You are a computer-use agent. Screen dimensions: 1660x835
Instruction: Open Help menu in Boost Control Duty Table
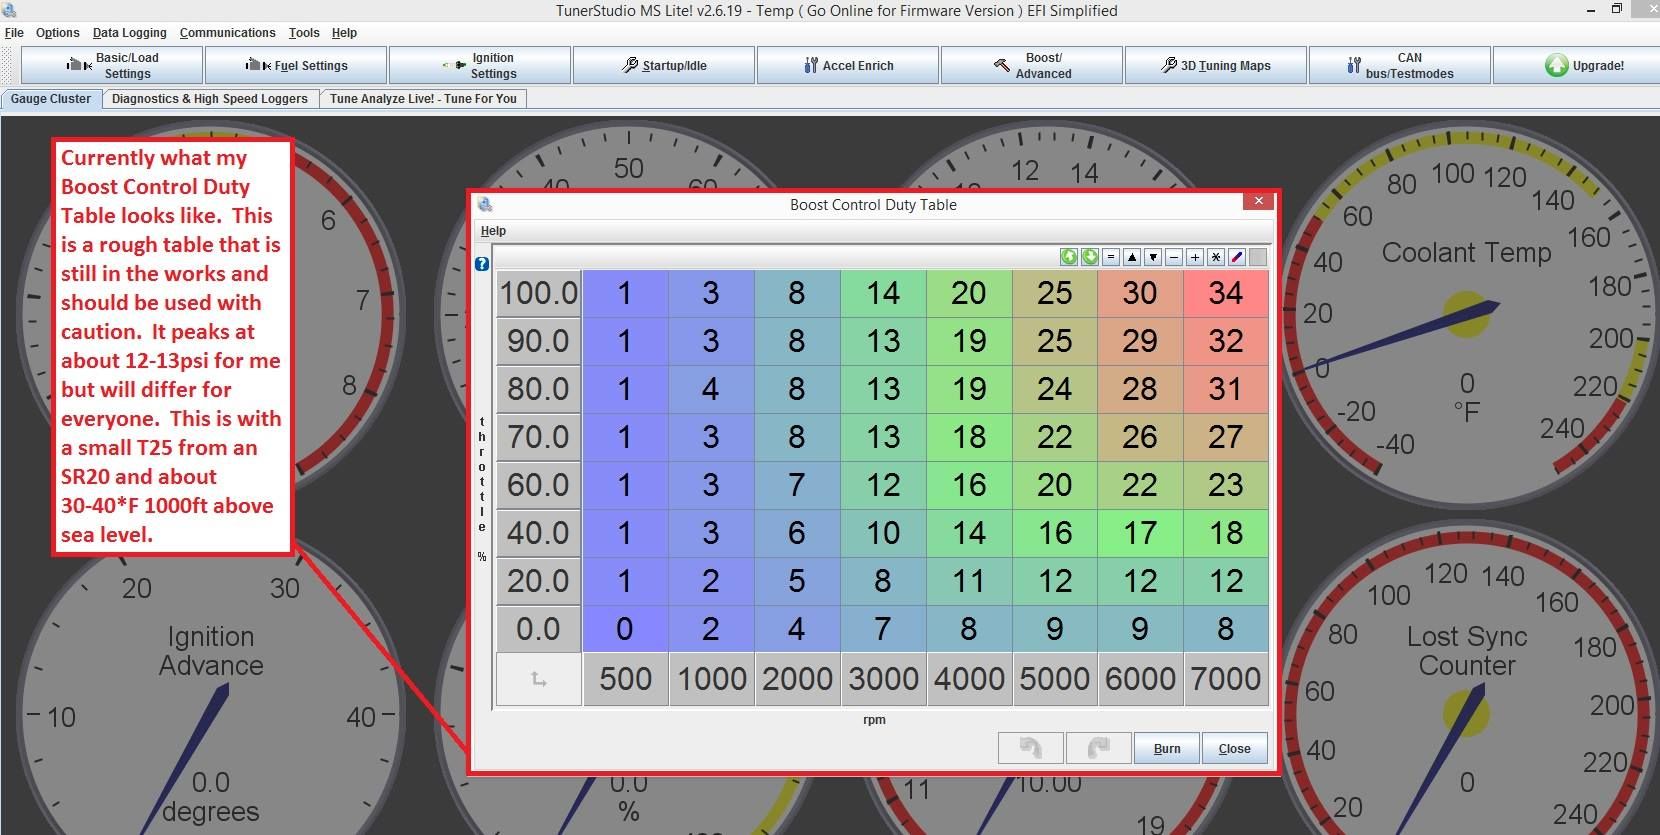pyautogui.click(x=493, y=231)
